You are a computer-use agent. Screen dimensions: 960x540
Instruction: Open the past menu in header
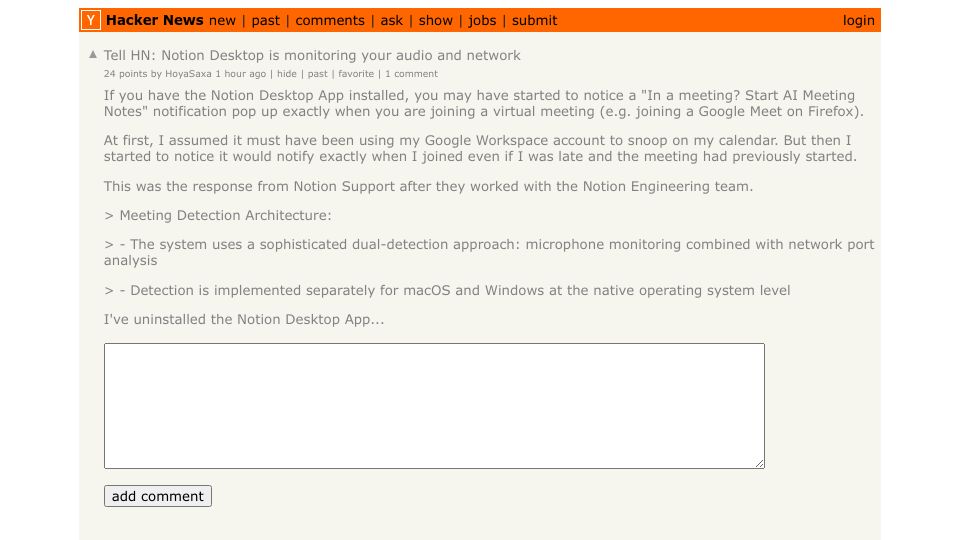pos(265,21)
